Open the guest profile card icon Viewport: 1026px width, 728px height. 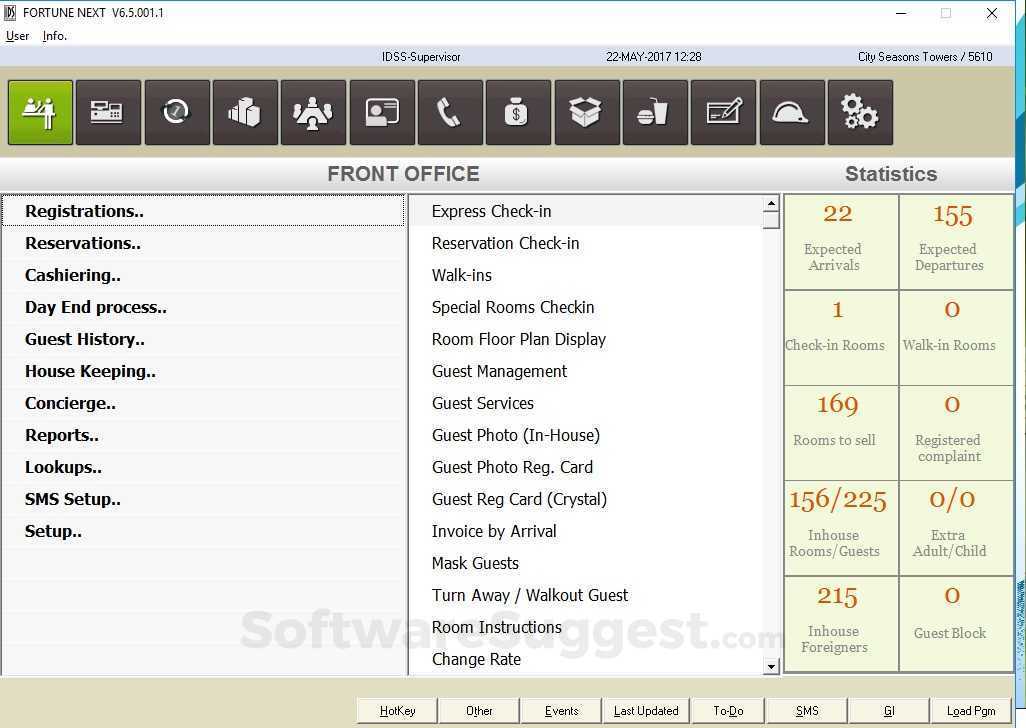coord(381,112)
